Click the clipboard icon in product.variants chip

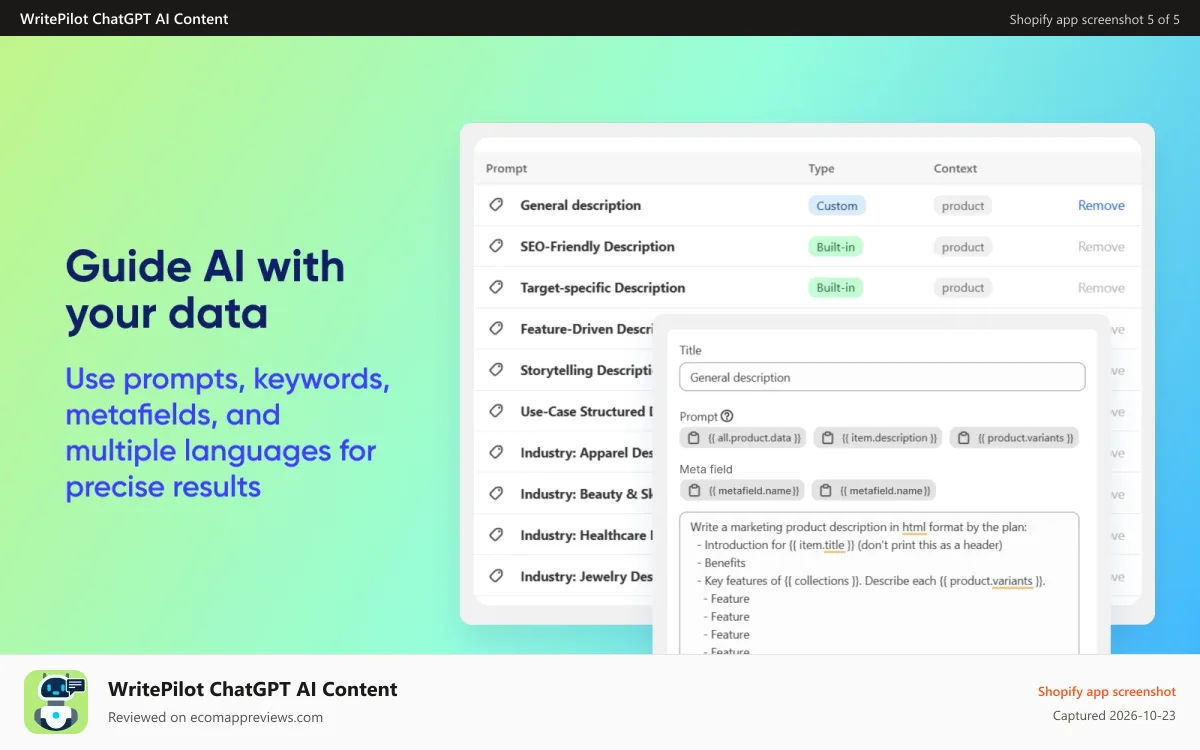[x=964, y=438]
